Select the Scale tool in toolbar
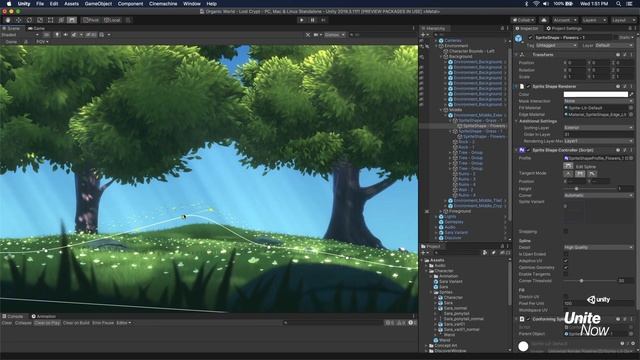The image size is (640, 360). pos(40,20)
